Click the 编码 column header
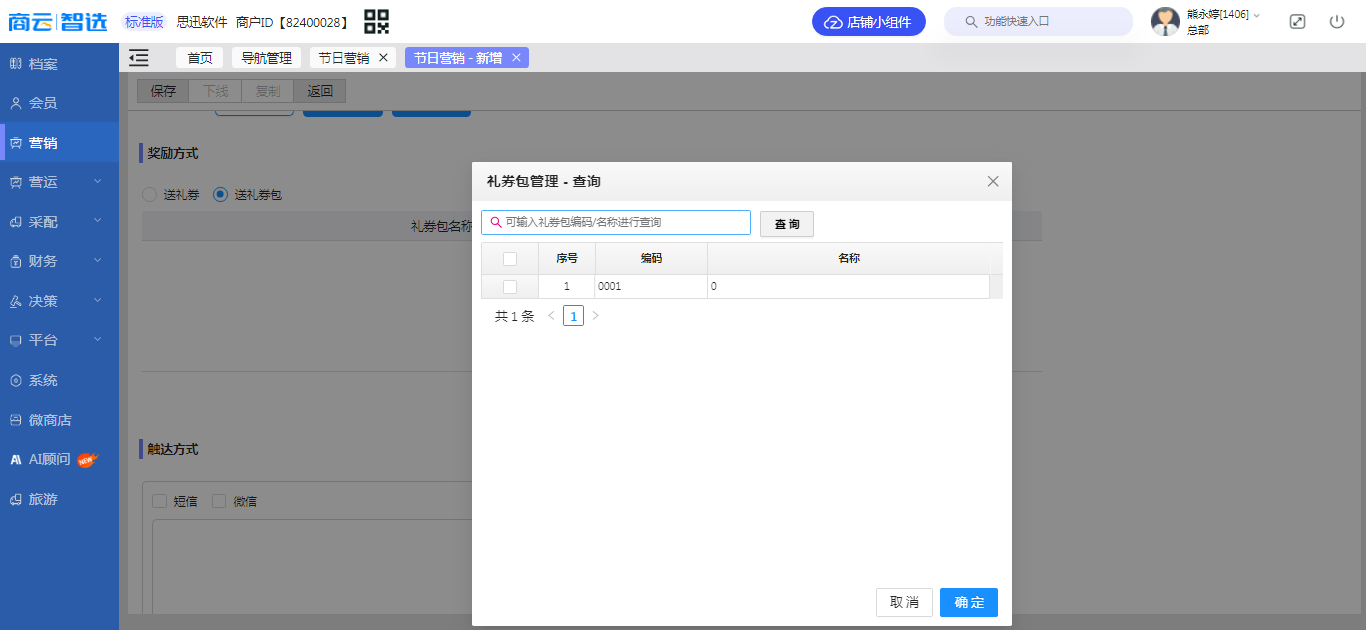The height and width of the screenshot is (630, 1366). (x=651, y=258)
